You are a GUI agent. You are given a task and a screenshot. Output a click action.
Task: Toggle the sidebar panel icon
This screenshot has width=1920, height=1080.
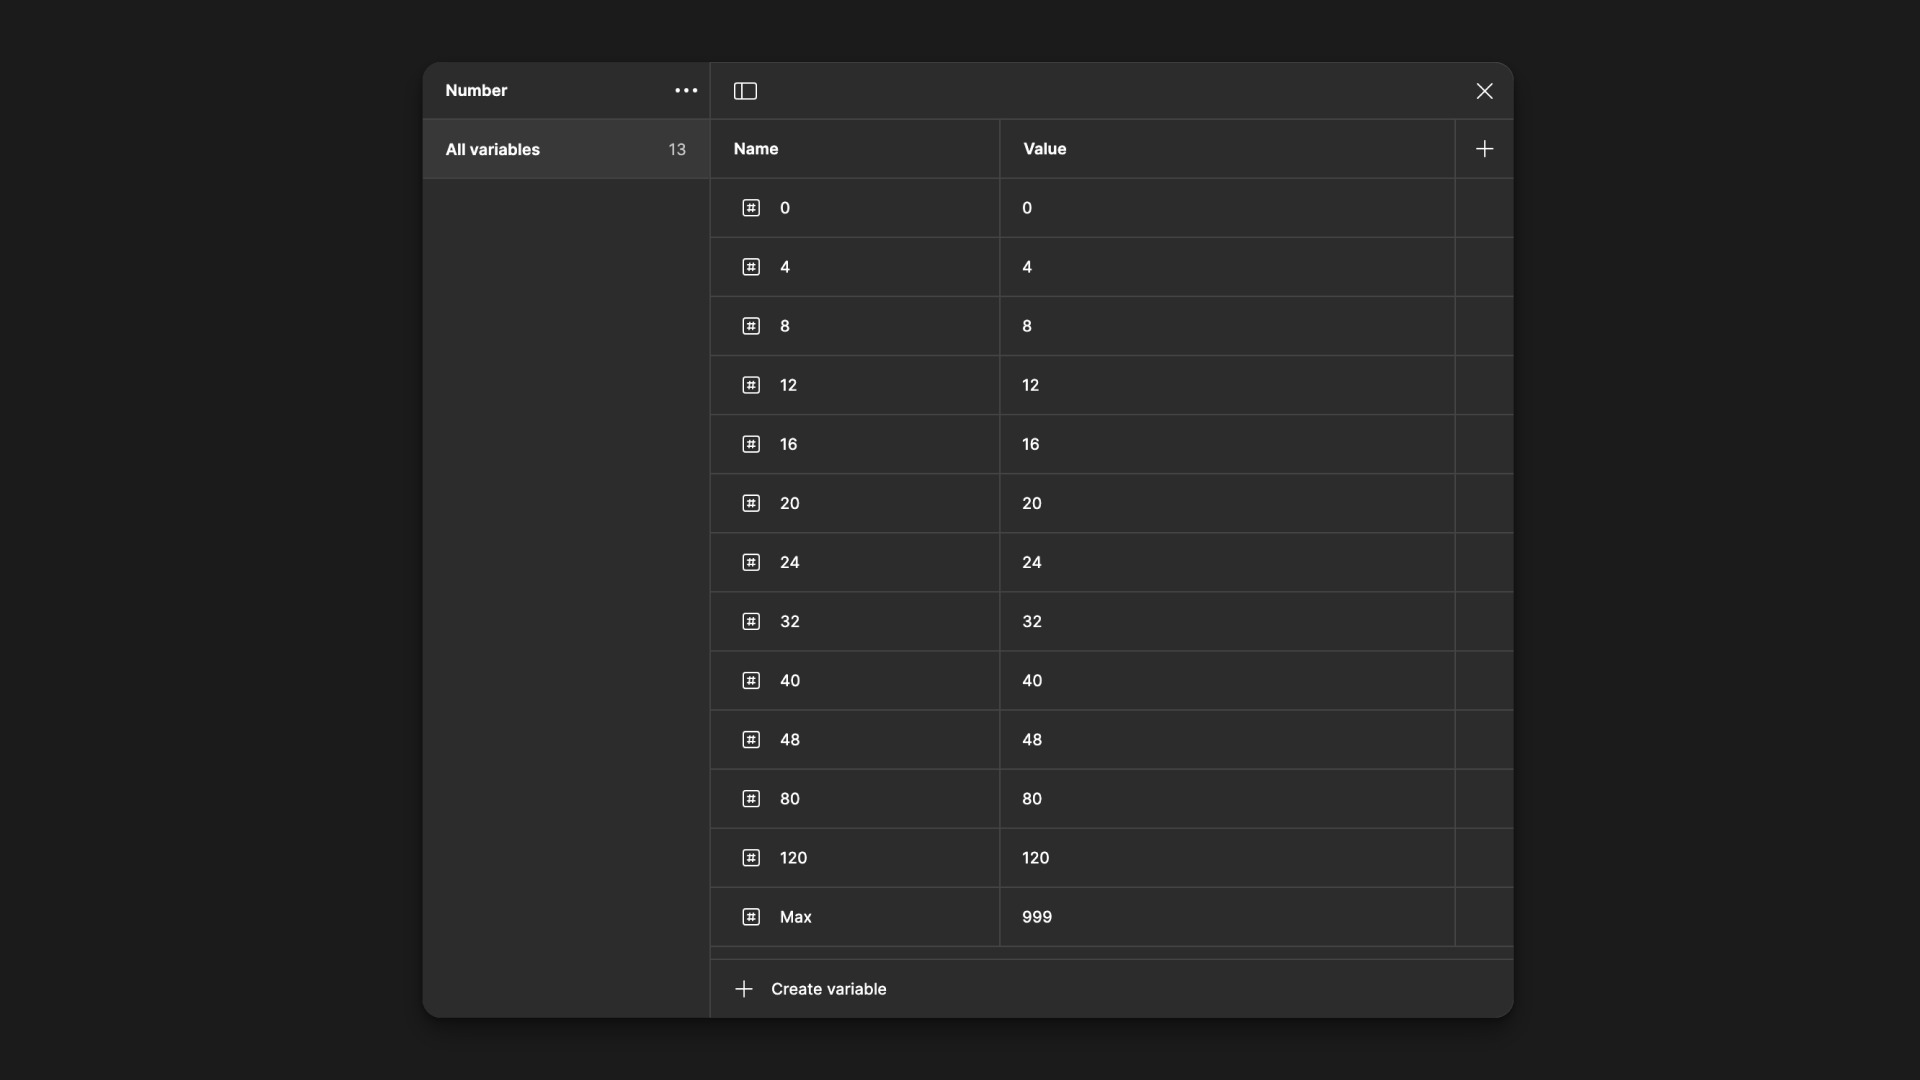pos(745,91)
